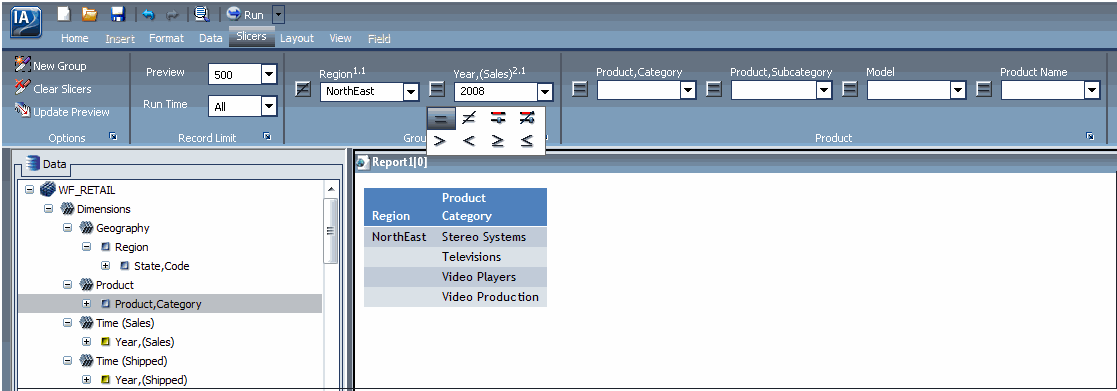Click the Region slicer operator button
Image resolution: width=1117 pixels, height=391 pixels.
tap(303, 90)
